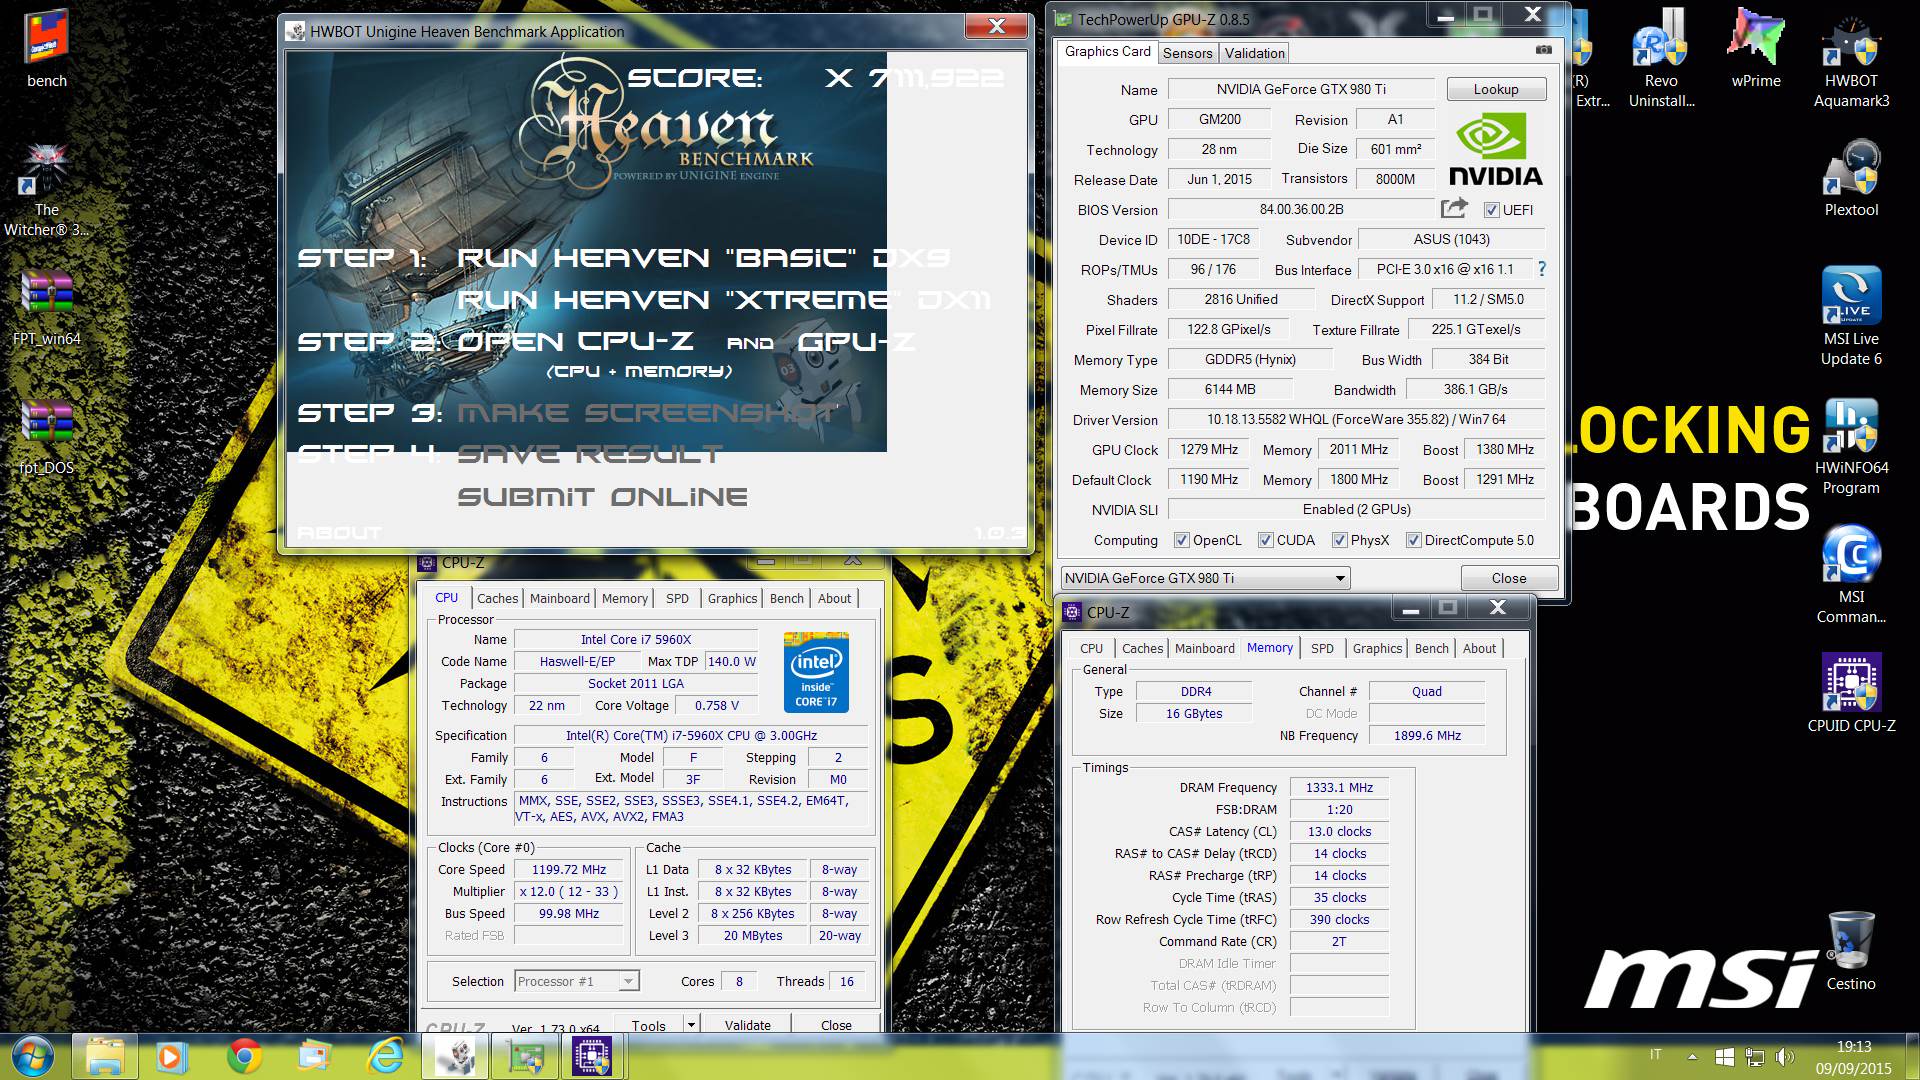Toggle the DirectCompute 5.0 checkbox
This screenshot has width=1920, height=1080.
(x=1413, y=540)
